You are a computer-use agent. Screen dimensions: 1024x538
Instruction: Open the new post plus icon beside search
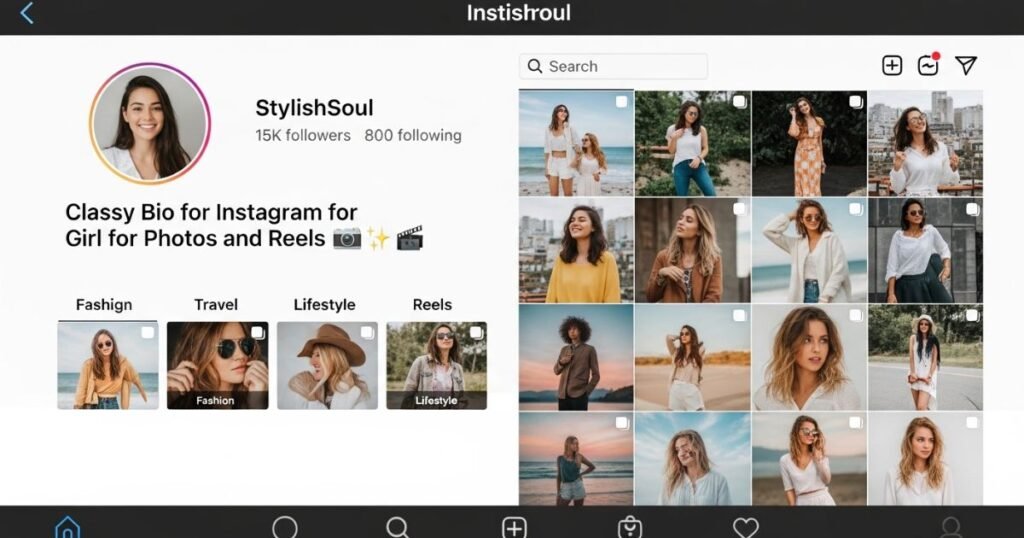click(892, 65)
